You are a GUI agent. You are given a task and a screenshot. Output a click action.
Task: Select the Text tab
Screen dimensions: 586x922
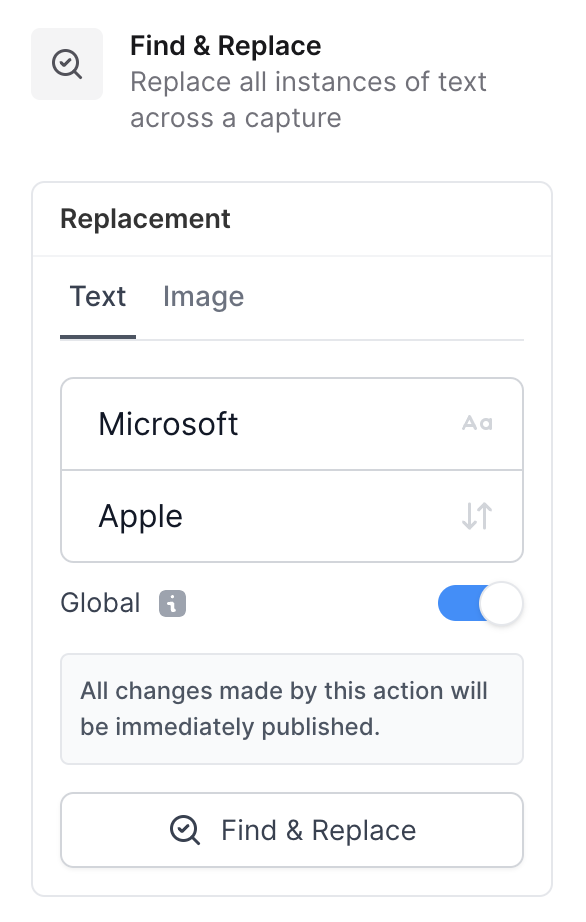pos(98,296)
